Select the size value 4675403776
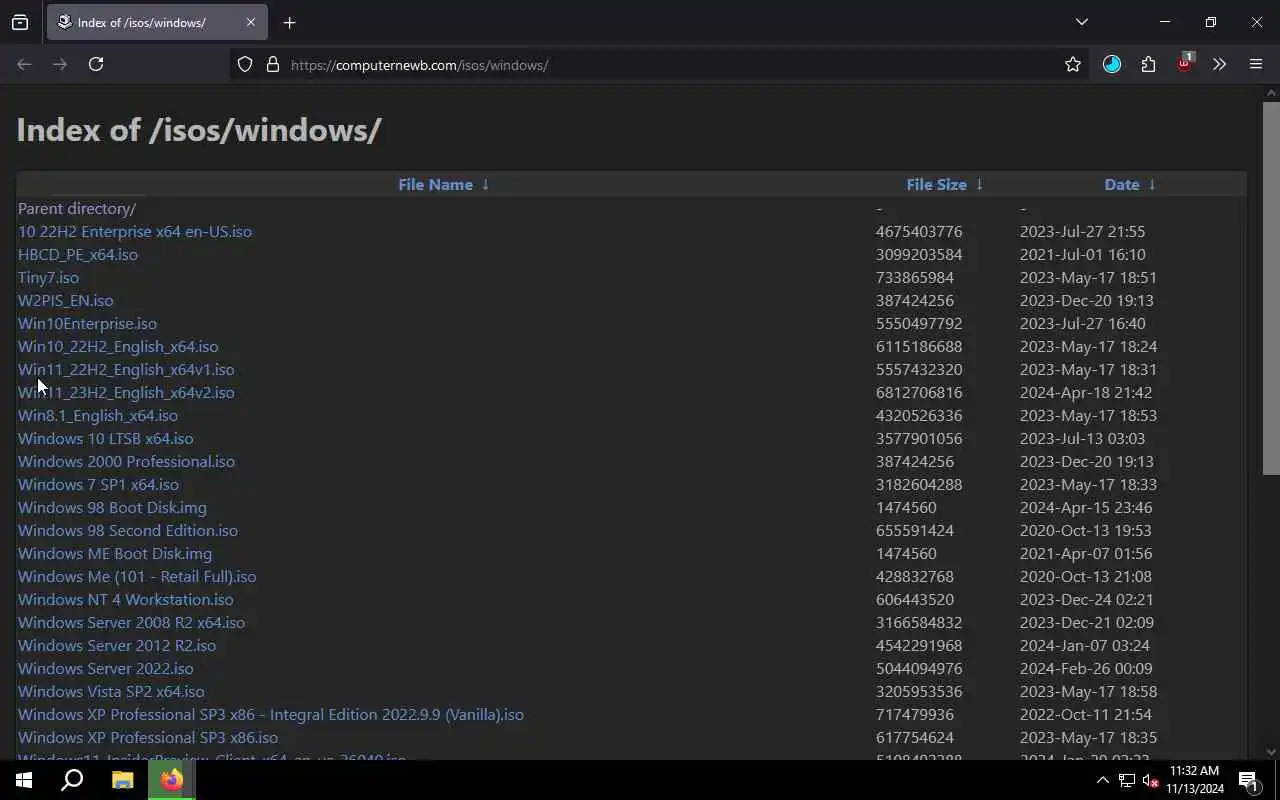The width and height of the screenshot is (1280, 800). click(x=919, y=231)
